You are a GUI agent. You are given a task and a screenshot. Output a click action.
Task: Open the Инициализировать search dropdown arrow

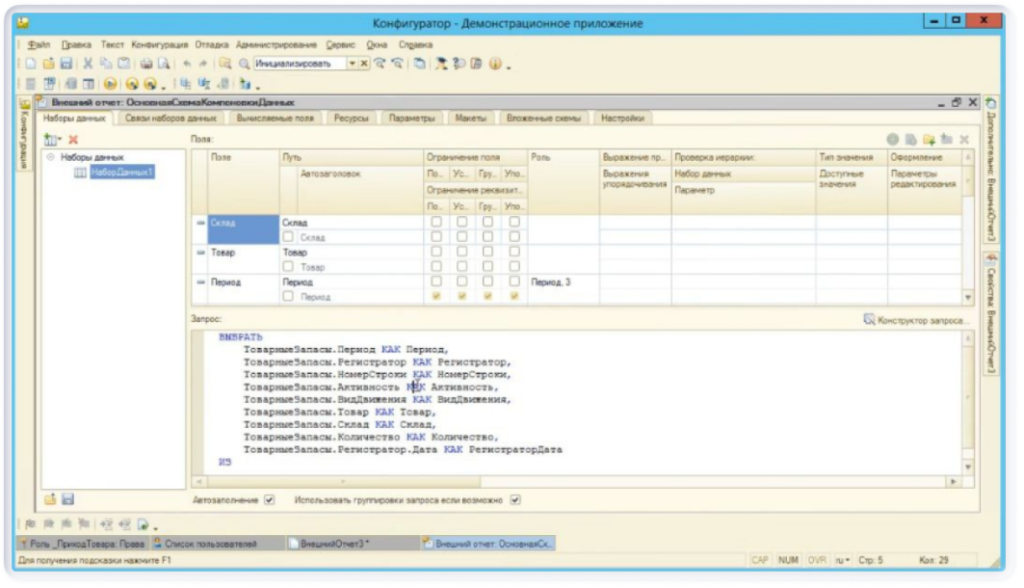(352, 64)
